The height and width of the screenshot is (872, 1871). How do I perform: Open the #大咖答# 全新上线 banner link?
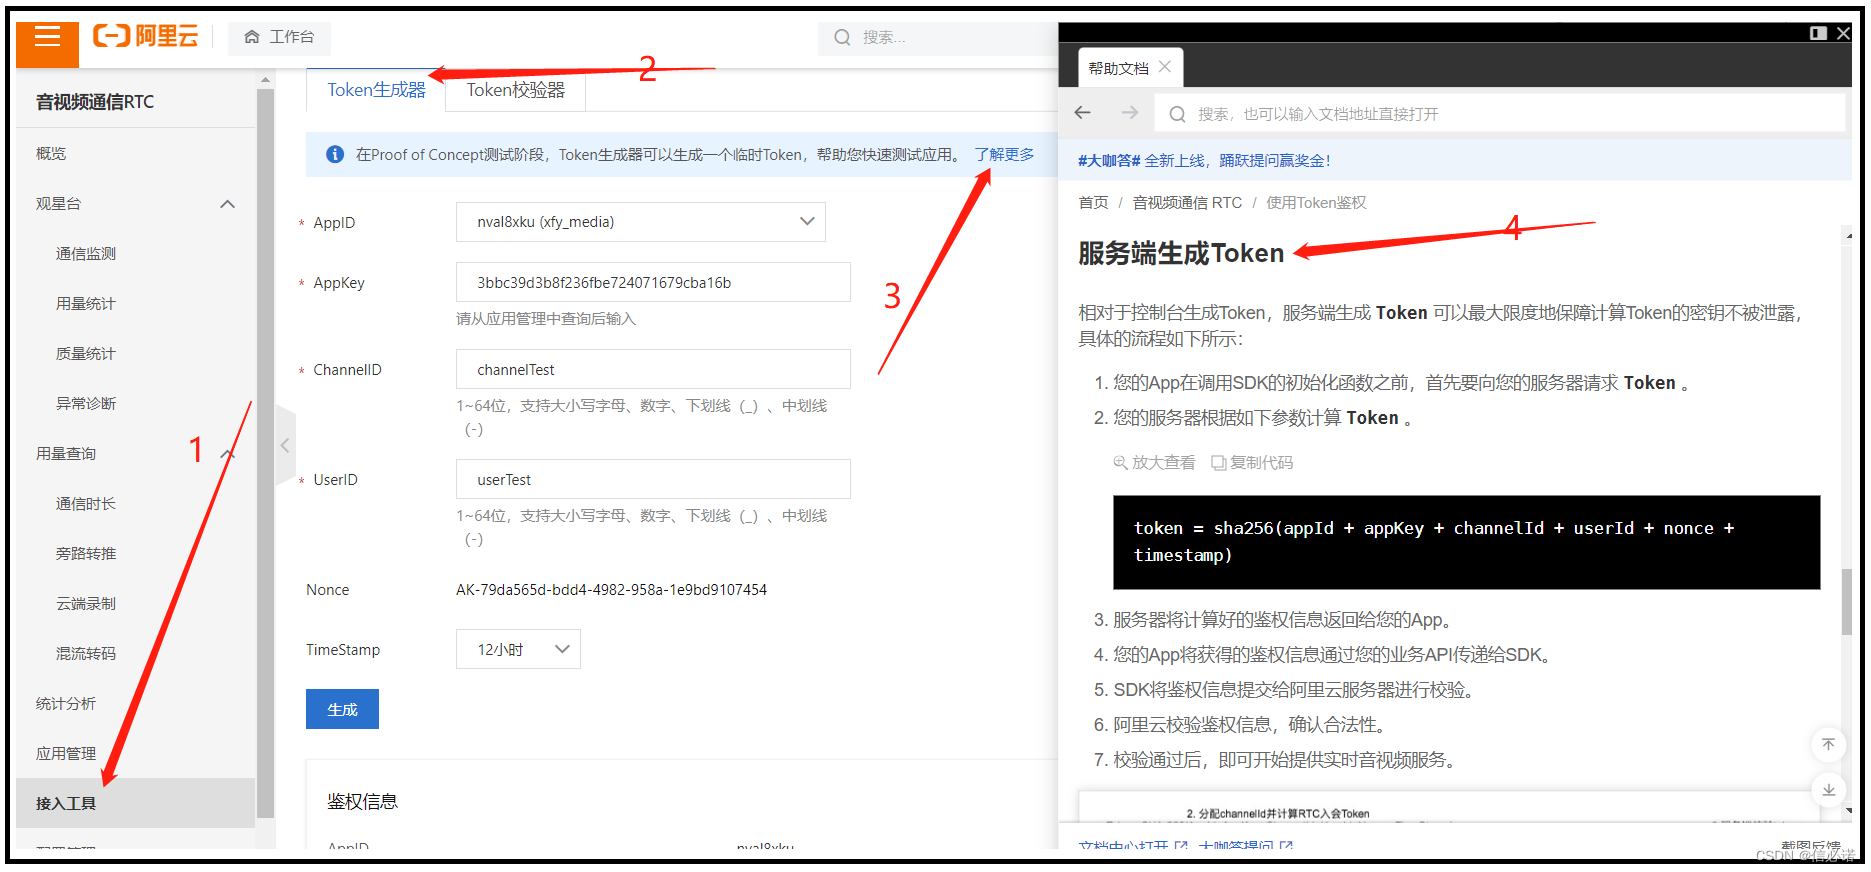pos(1204,160)
